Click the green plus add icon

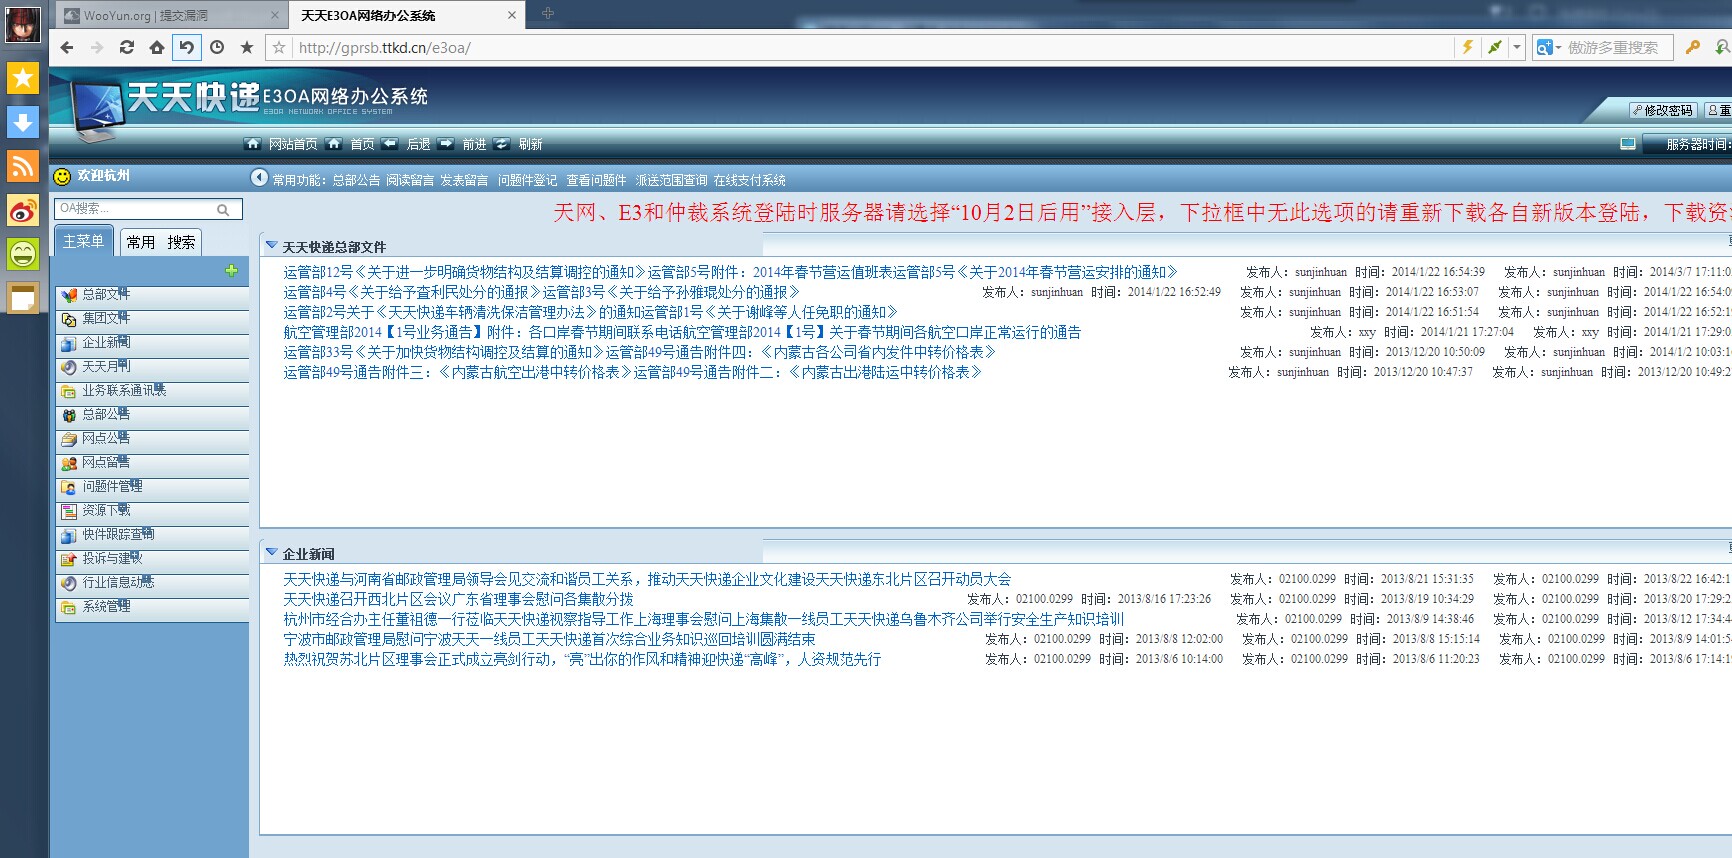click(x=231, y=270)
